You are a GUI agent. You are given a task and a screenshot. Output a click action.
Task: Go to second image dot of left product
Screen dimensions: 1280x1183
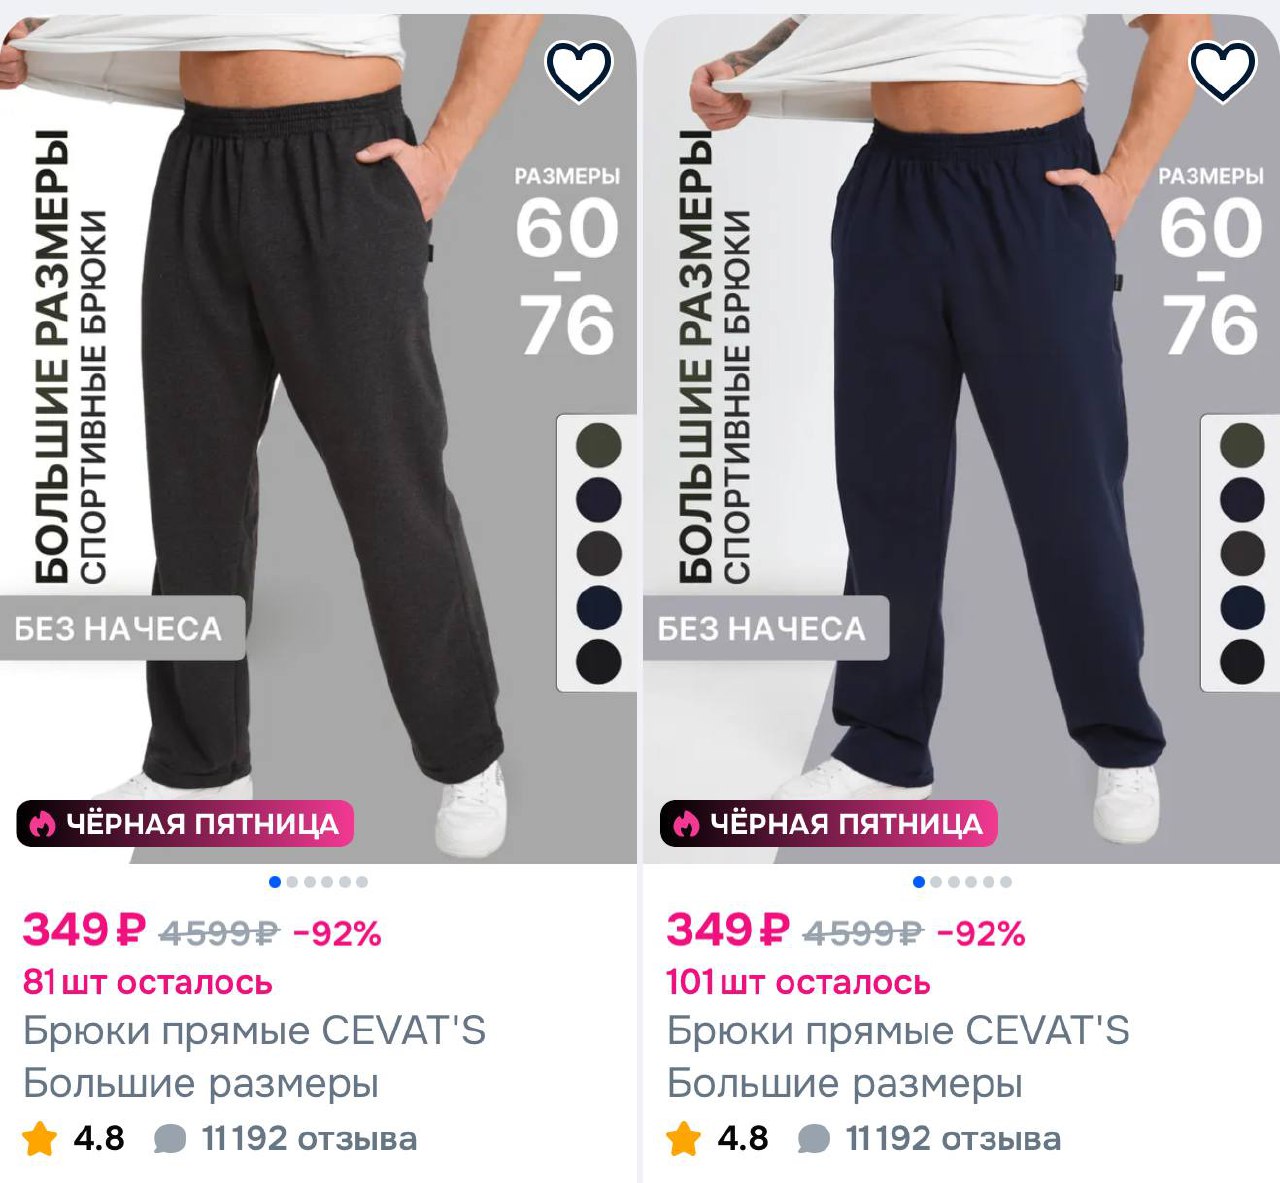coord(292,882)
